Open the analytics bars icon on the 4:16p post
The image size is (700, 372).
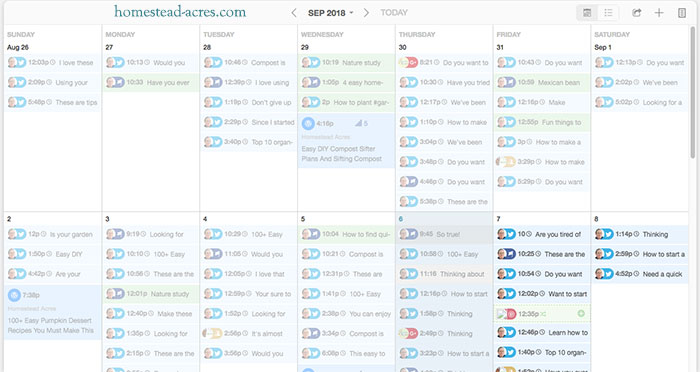pyautogui.click(x=358, y=123)
